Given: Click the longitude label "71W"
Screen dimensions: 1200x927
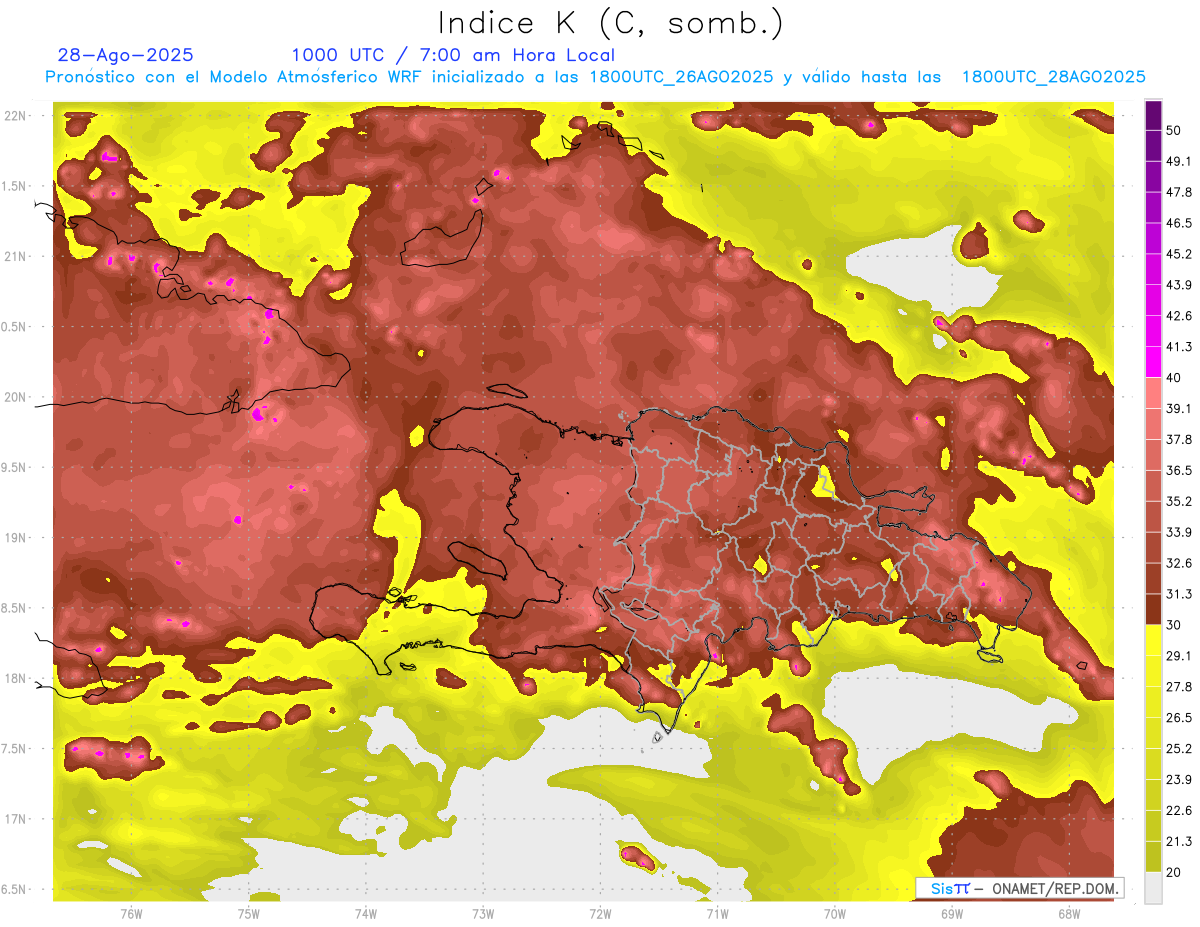Looking at the screenshot, I should point(717,913).
